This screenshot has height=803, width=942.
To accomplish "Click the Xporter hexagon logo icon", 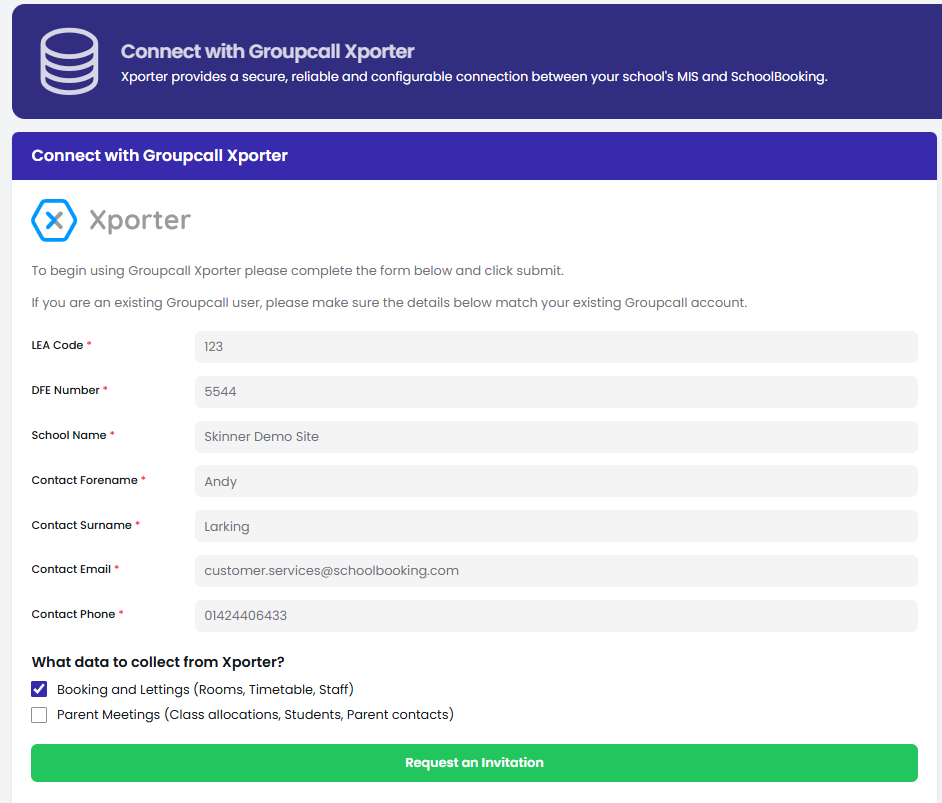I will point(54,220).
